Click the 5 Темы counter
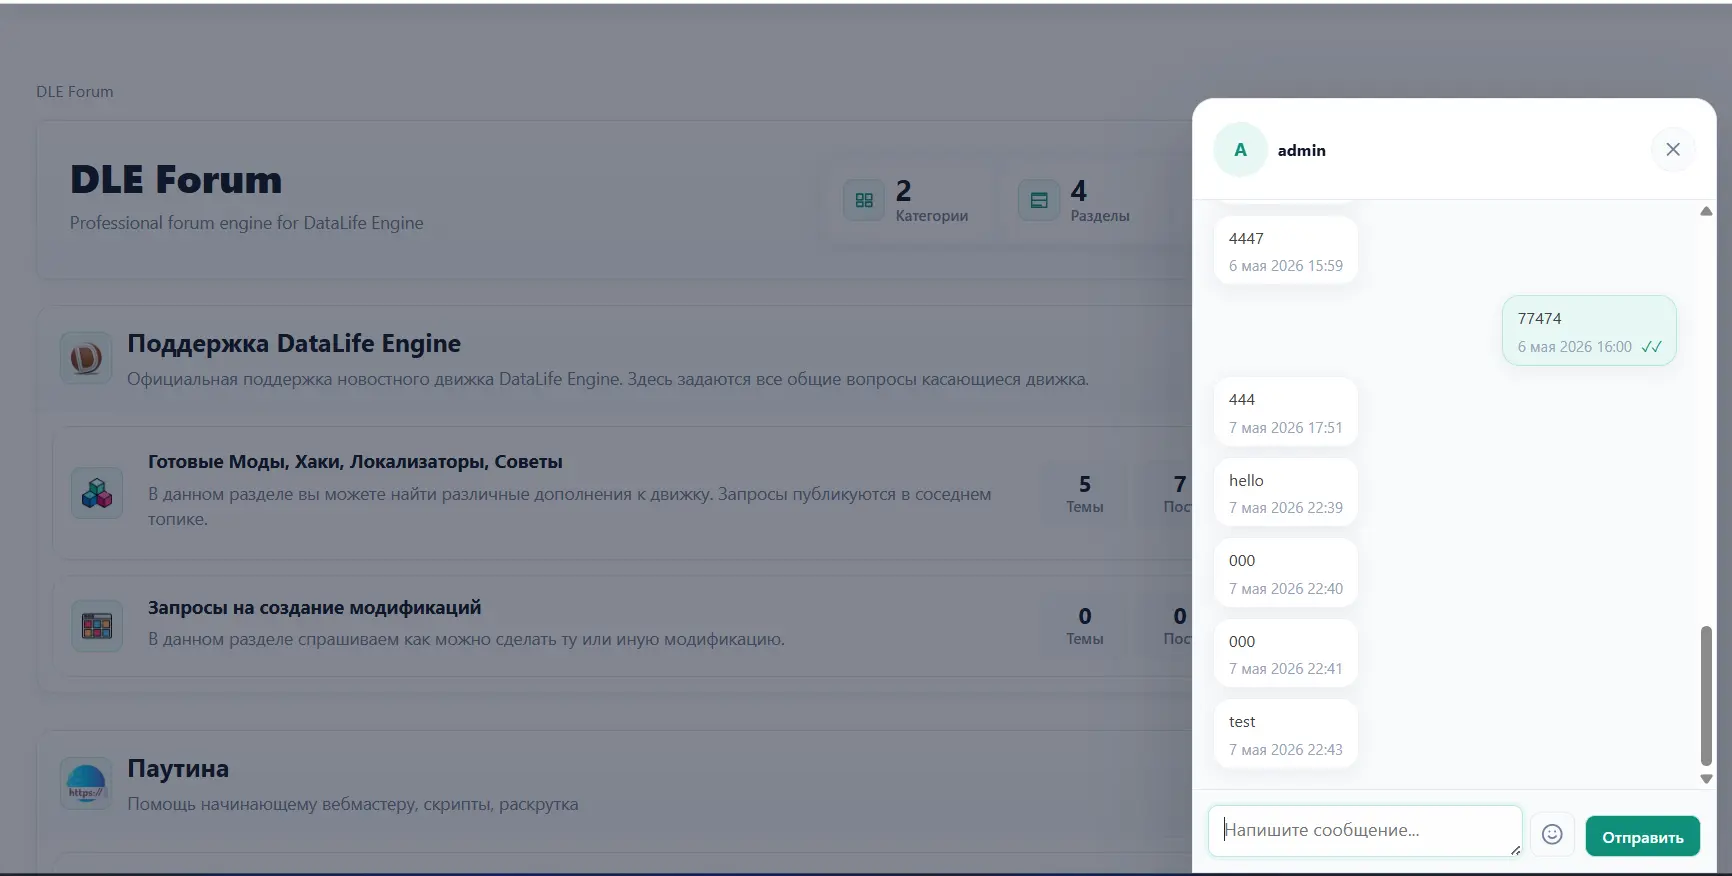 pyautogui.click(x=1085, y=494)
